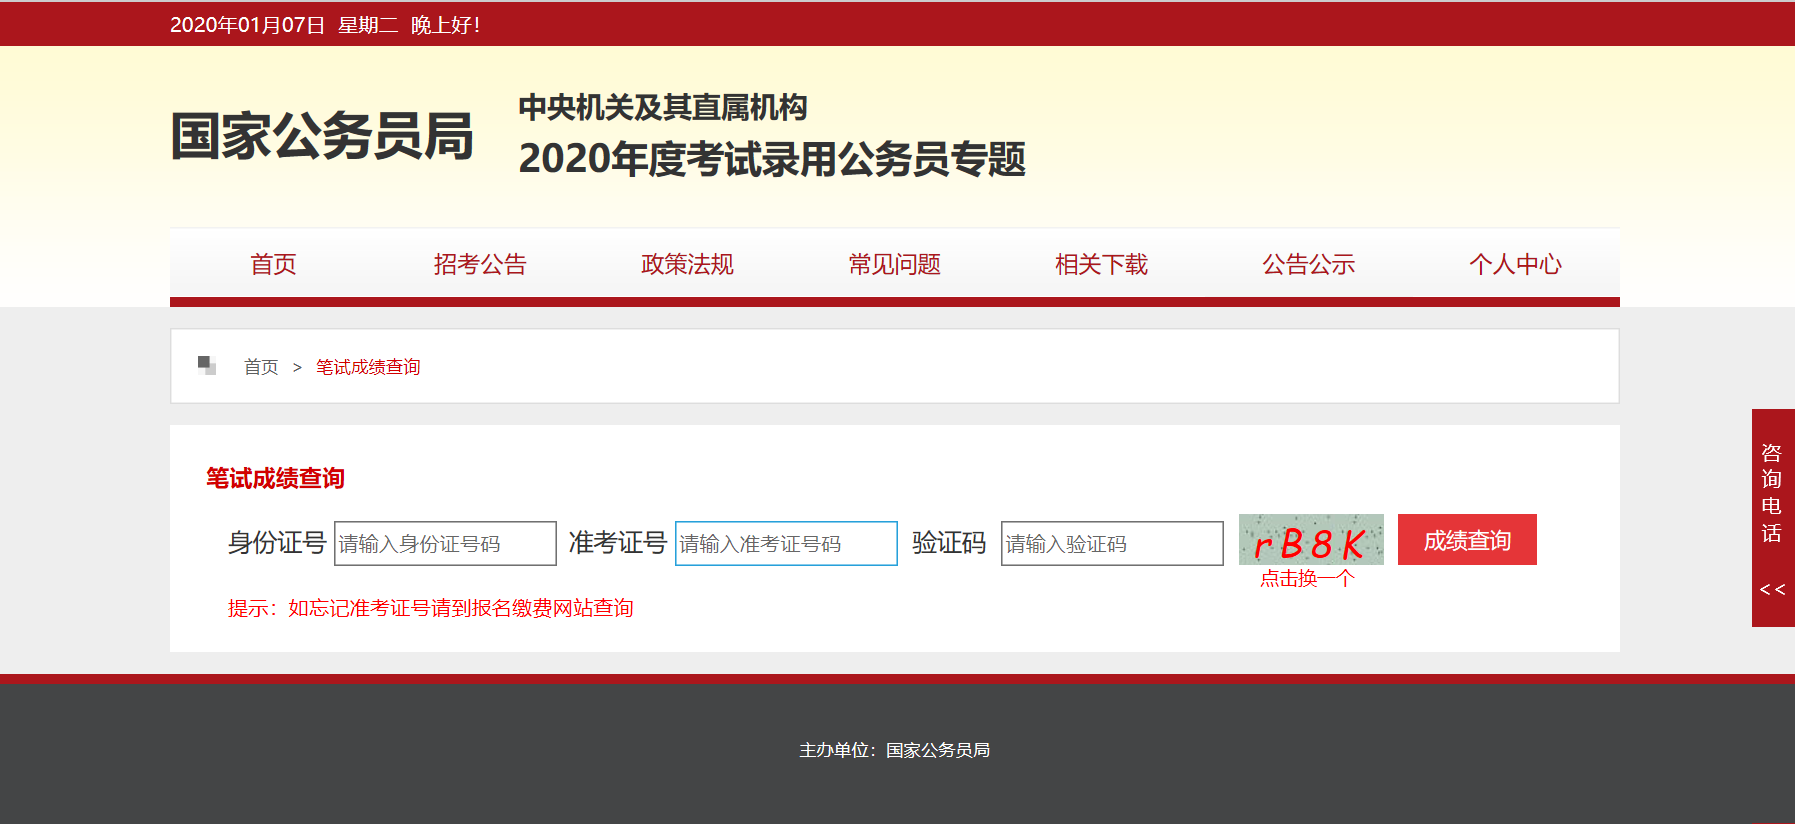Go to 首页 in the navigation bar
Screen dimensions: 1795x824
pyautogui.click(x=273, y=264)
